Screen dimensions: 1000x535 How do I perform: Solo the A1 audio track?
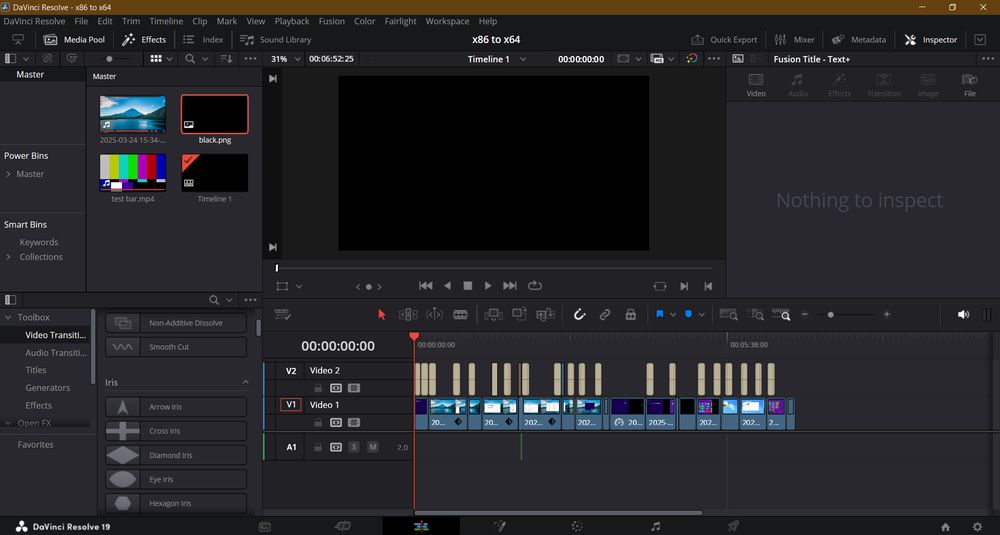pyautogui.click(x=354, y=447)
